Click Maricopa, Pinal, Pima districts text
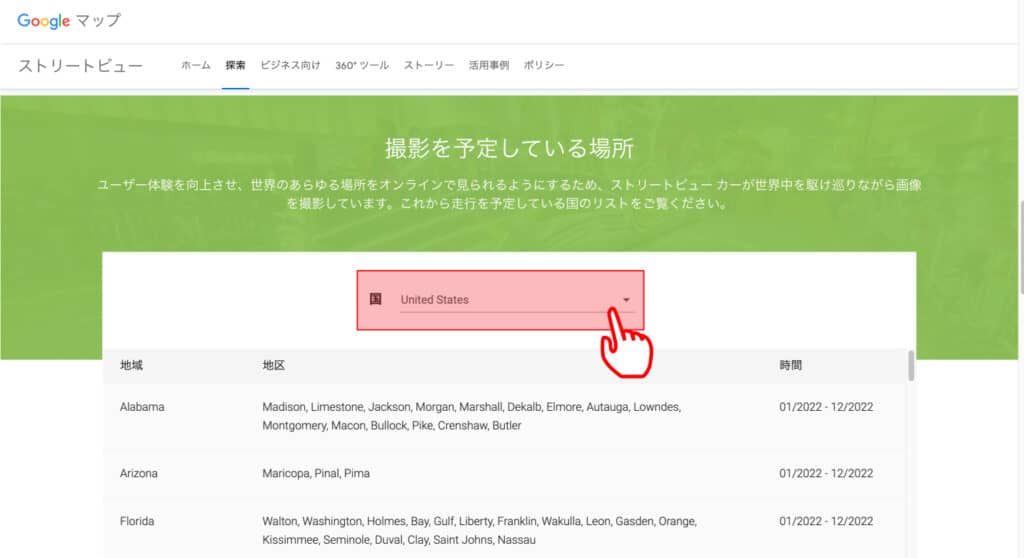Viewport: 1024px width, 558px height. point(316,474)
